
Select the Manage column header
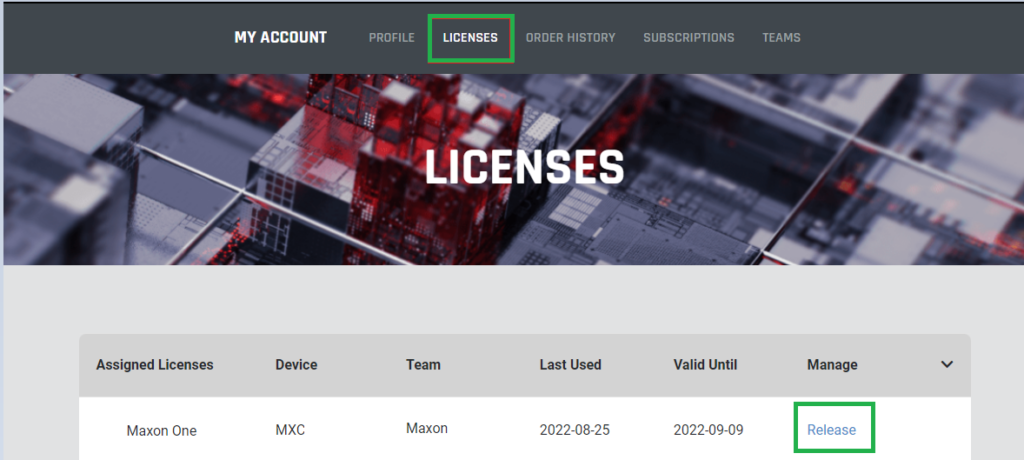832,365
